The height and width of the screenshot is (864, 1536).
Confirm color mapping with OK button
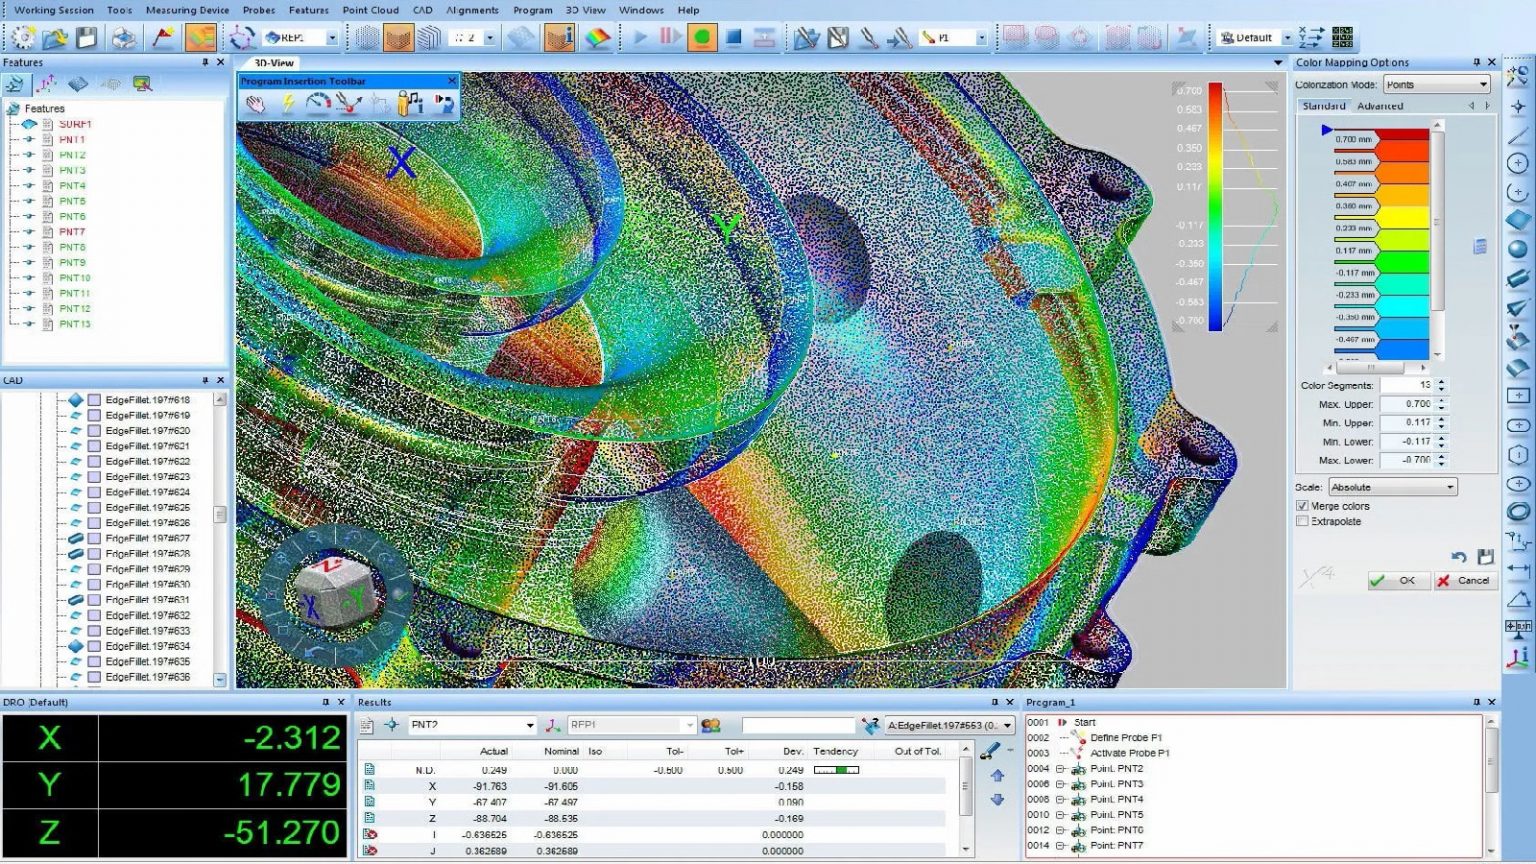(x=1397, y=580)
